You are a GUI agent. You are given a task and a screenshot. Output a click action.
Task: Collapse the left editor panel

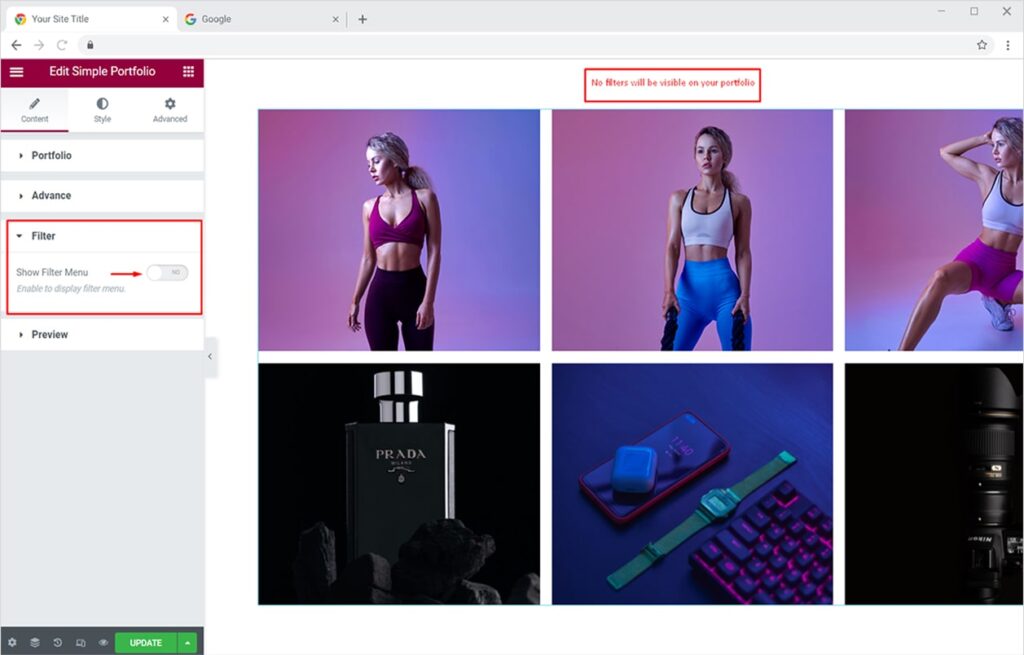(x=210, y=357)
